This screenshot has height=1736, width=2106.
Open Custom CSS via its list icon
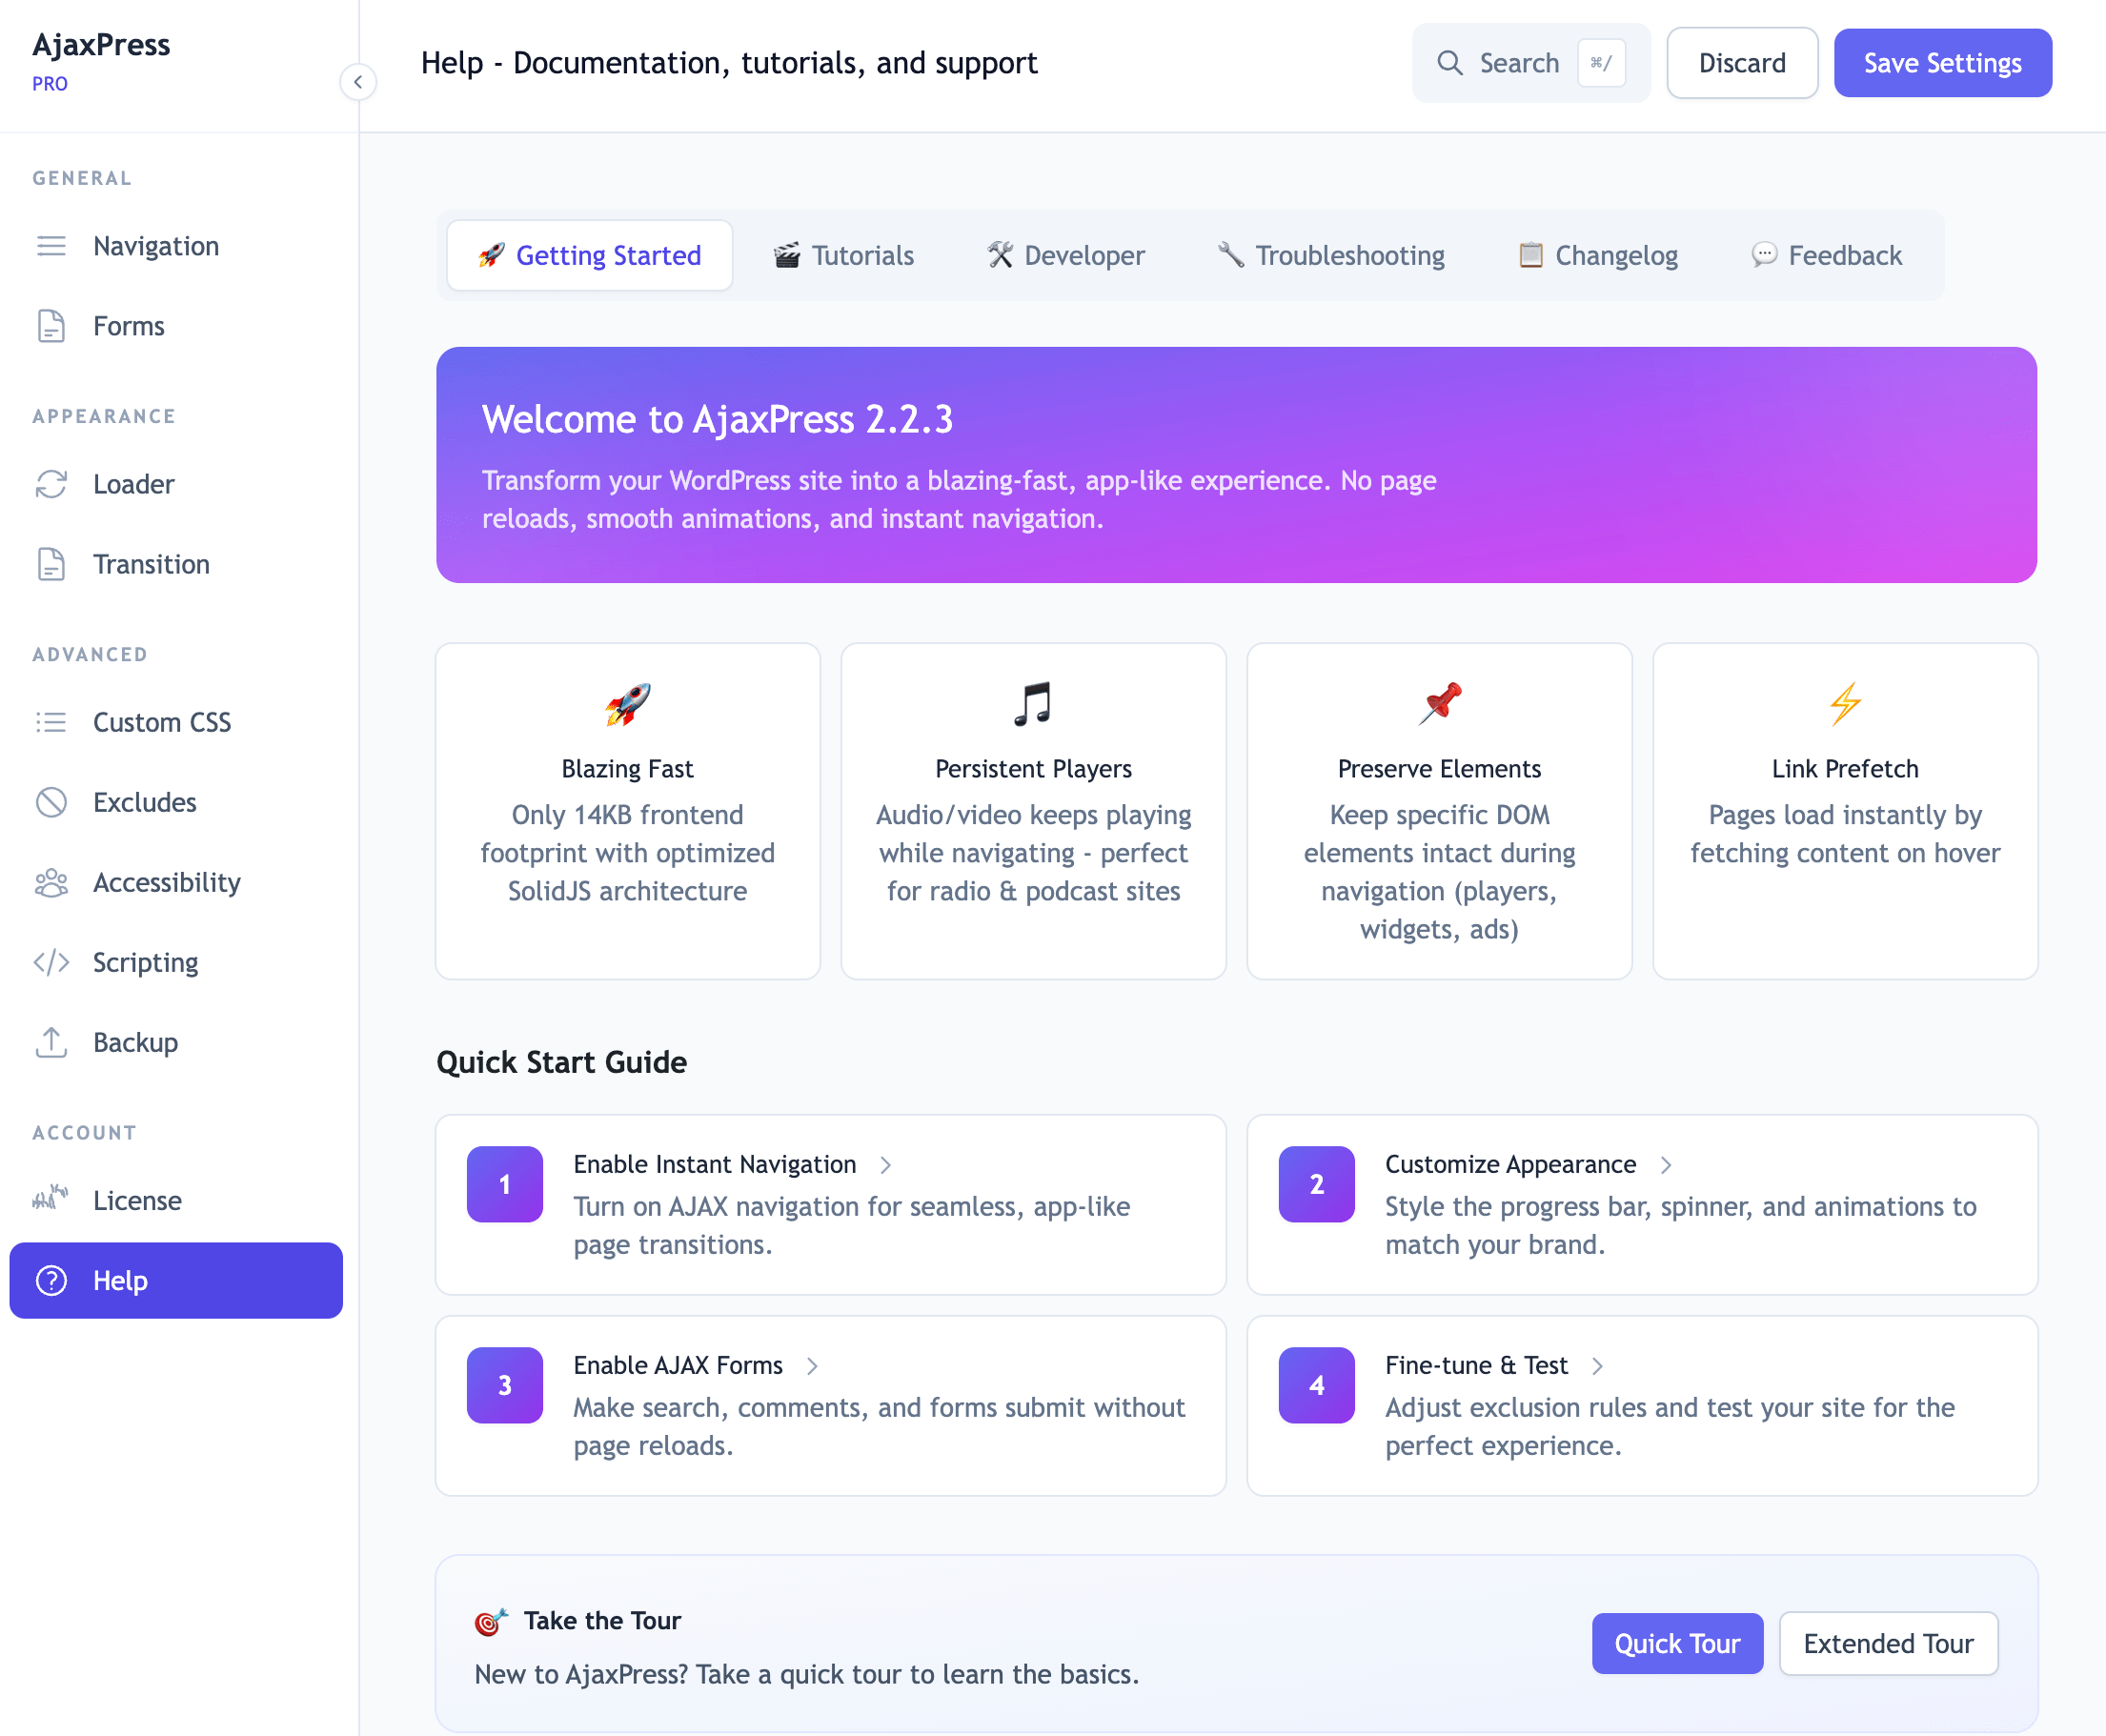pos(51,722)
